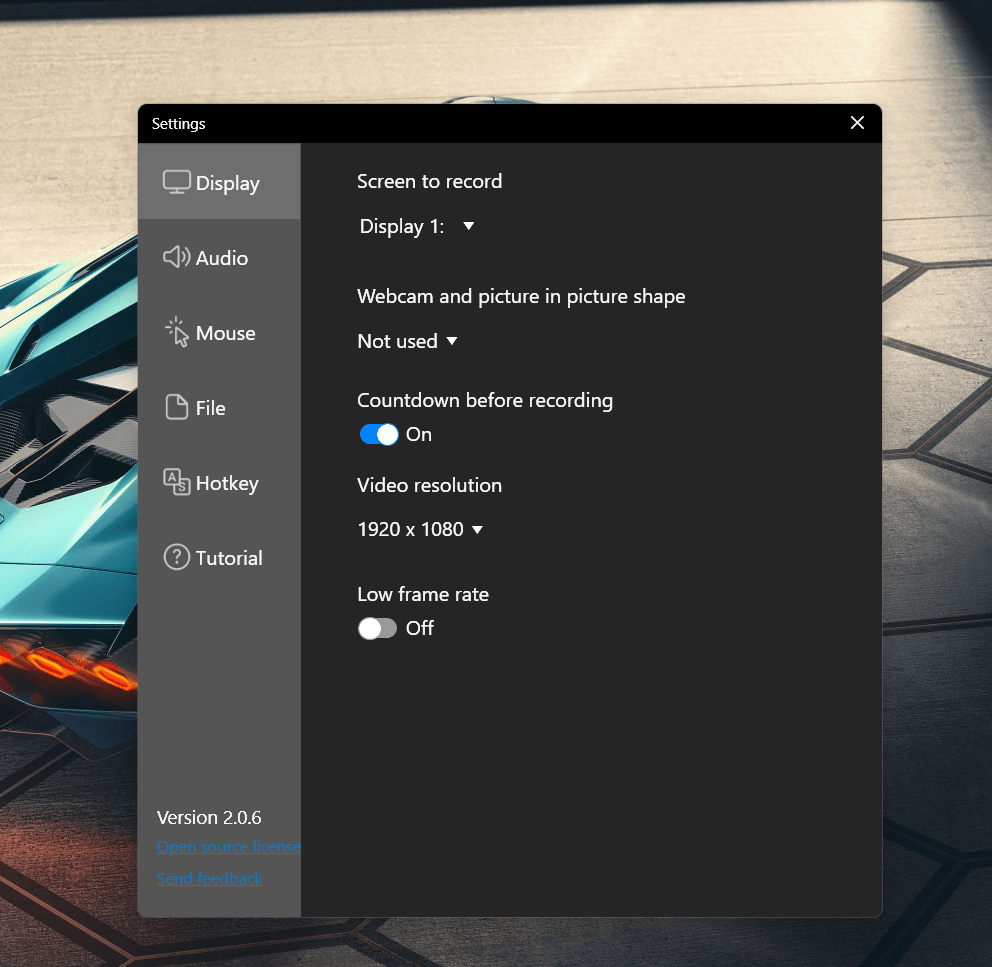Click the blue countdown toggle knob

click(x=388, y=434)
